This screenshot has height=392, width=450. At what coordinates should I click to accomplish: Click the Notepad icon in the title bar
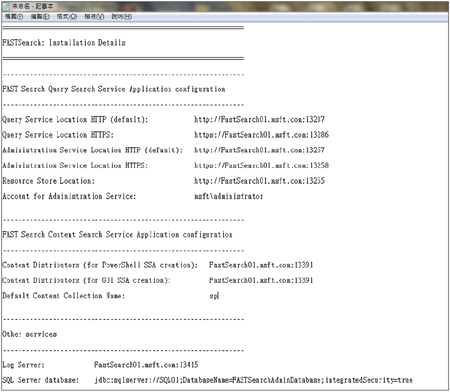6,6
